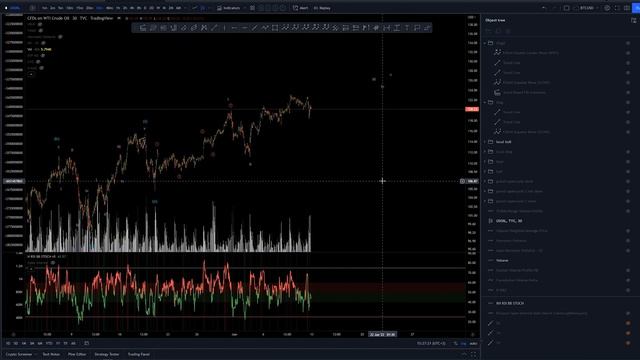The image size is (640, 360).
Task: Select the Vertical Line tool in floating toolbar
Action: [x=224, y=28]
